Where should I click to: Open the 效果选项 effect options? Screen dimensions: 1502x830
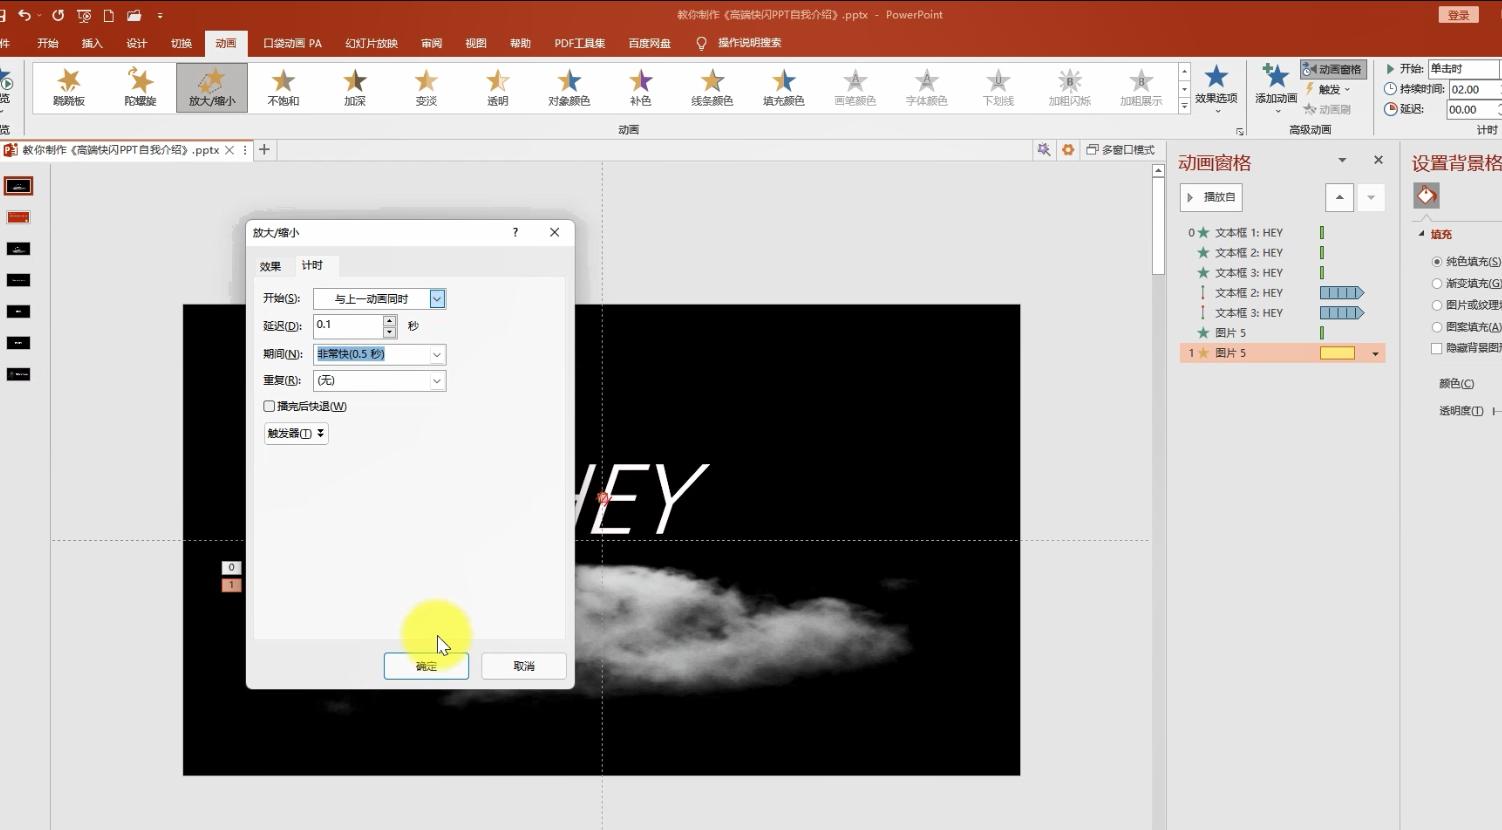[1215, 86]
